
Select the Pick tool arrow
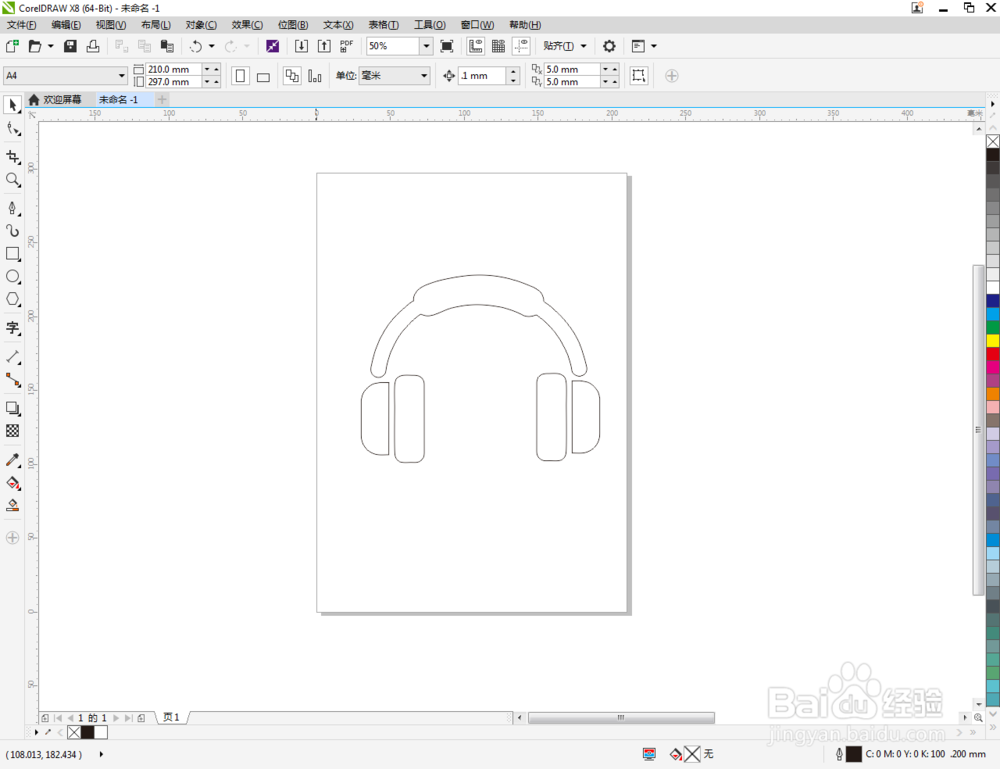click(12, 105)
